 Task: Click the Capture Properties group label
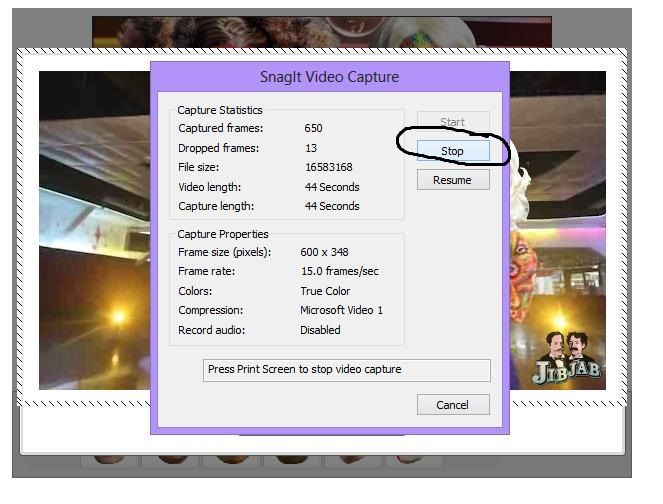223,234
